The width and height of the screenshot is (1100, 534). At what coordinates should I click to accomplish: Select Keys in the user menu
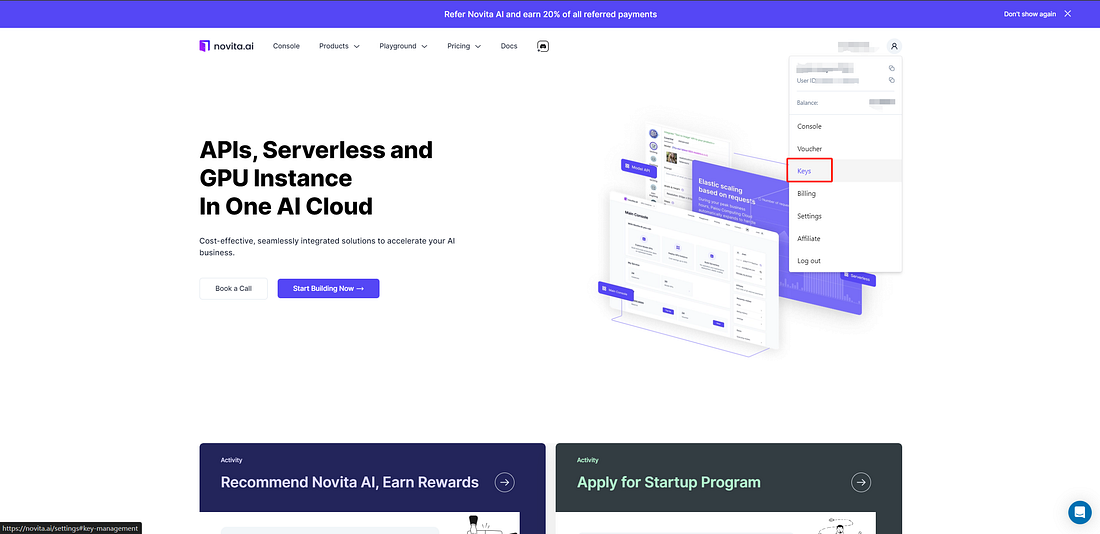(x=845, y=171)
